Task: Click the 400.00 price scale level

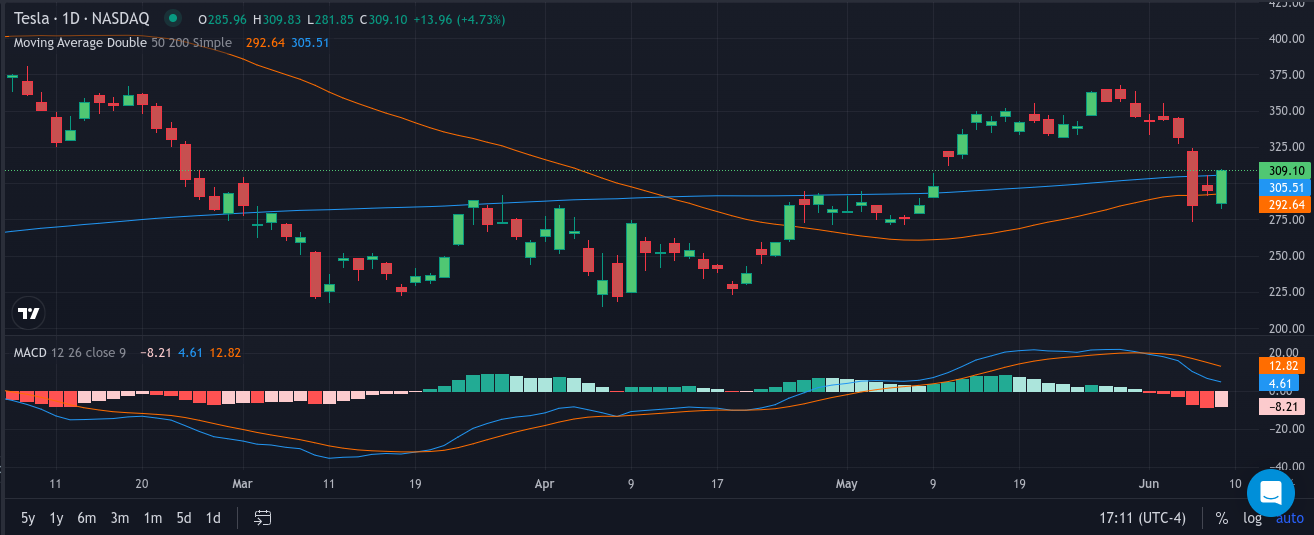Action: 1286,39
